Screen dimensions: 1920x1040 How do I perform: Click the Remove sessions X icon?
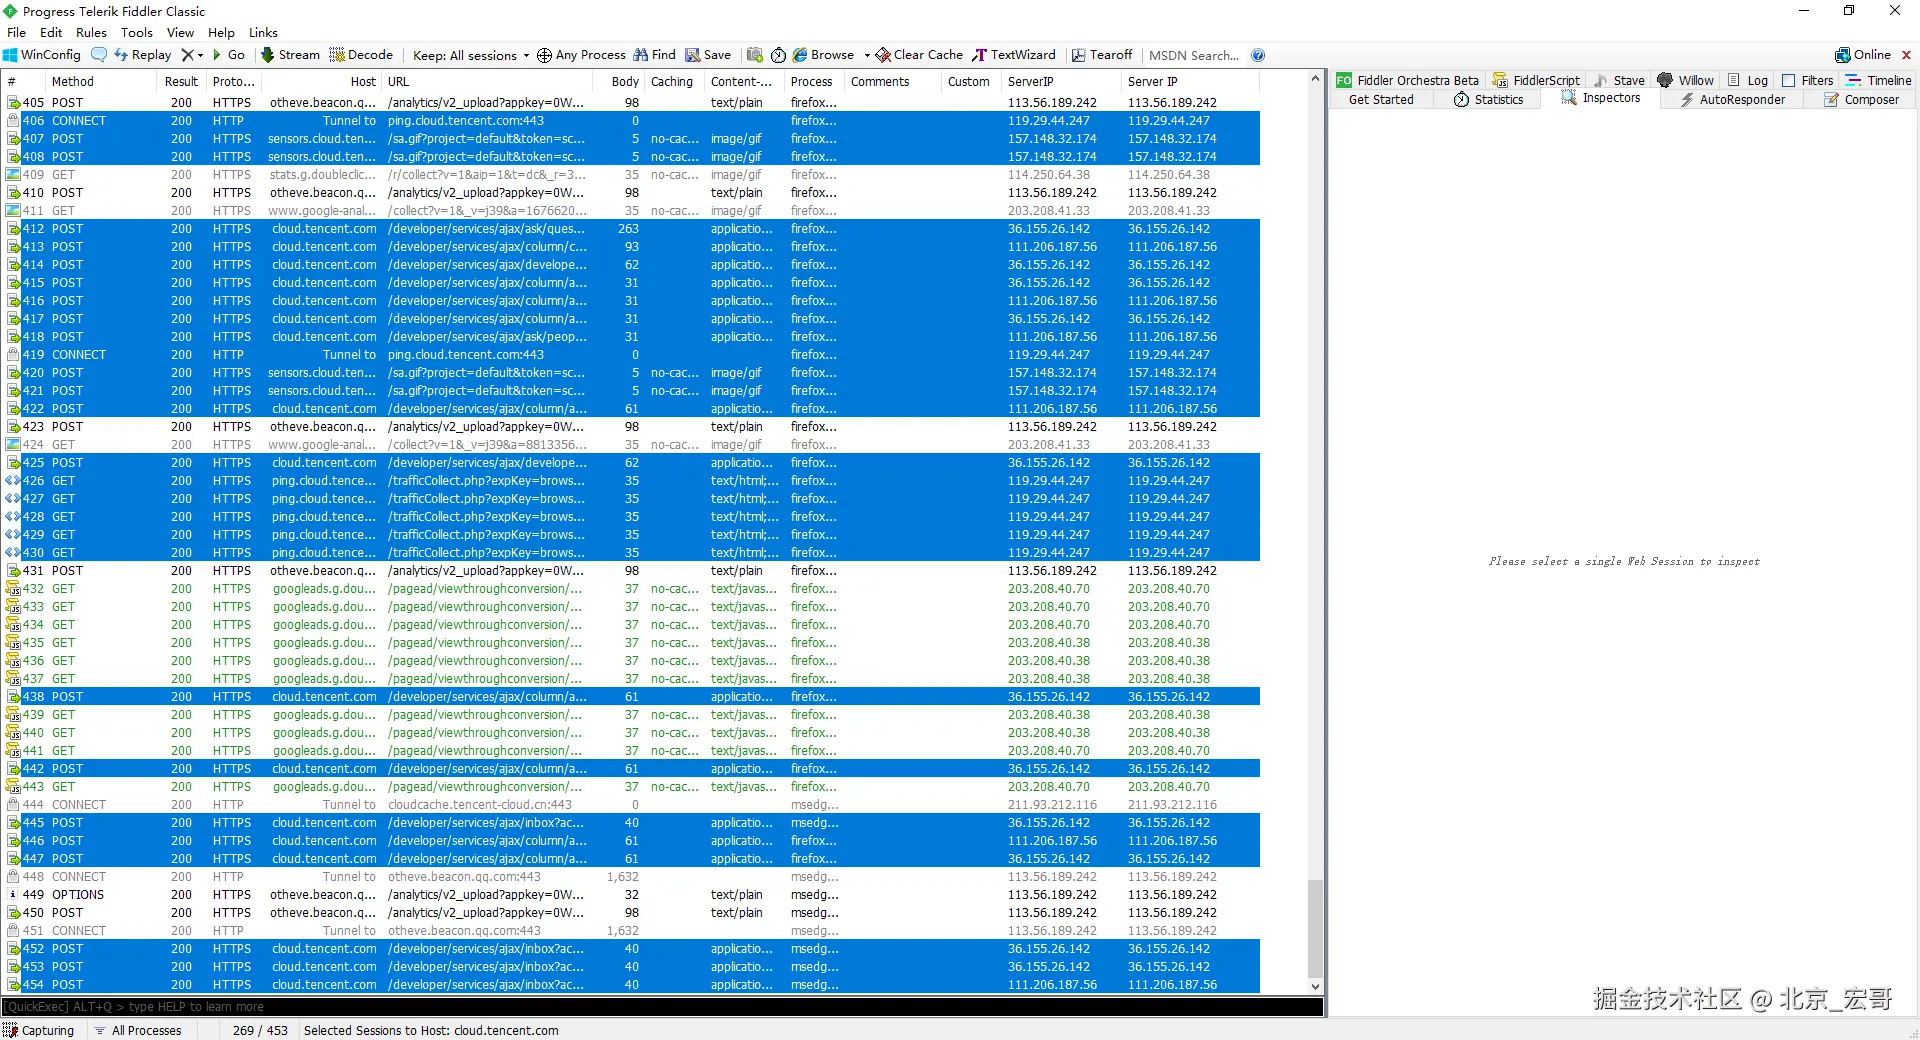click(x=187, y=55)
